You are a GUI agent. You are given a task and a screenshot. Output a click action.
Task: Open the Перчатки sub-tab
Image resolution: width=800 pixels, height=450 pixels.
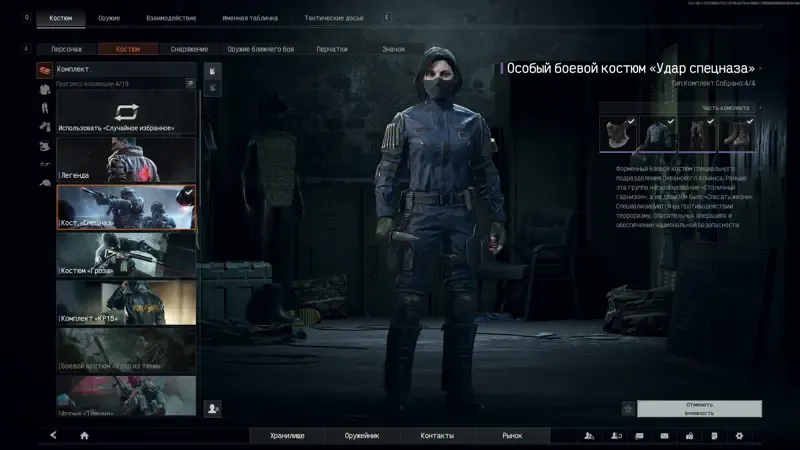pyautogui.click(x=332, y=49)
